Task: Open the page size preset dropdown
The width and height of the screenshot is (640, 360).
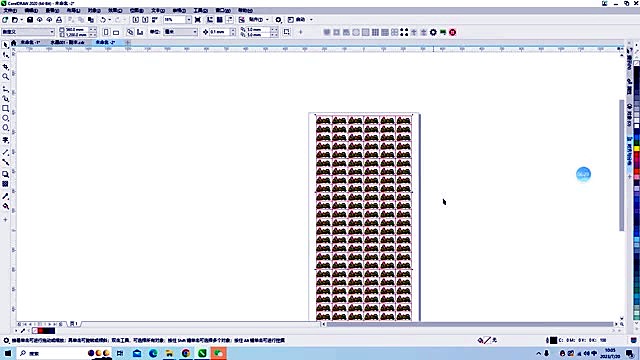Action: (52, 32)
